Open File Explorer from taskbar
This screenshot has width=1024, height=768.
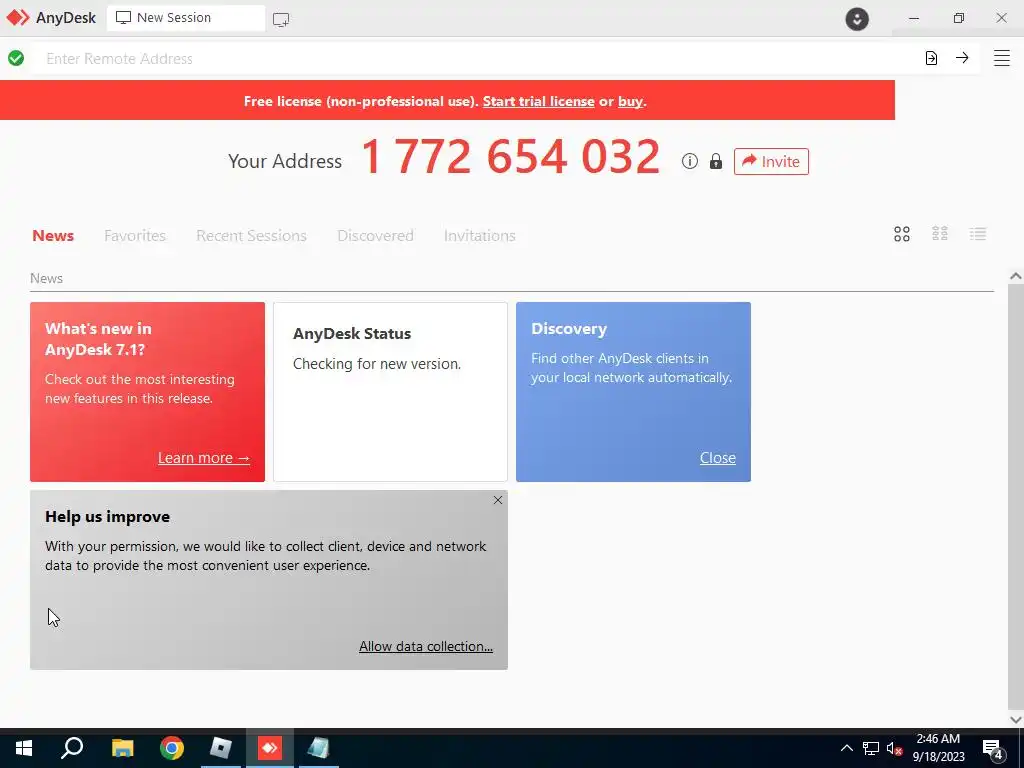(x=122, y=748)
